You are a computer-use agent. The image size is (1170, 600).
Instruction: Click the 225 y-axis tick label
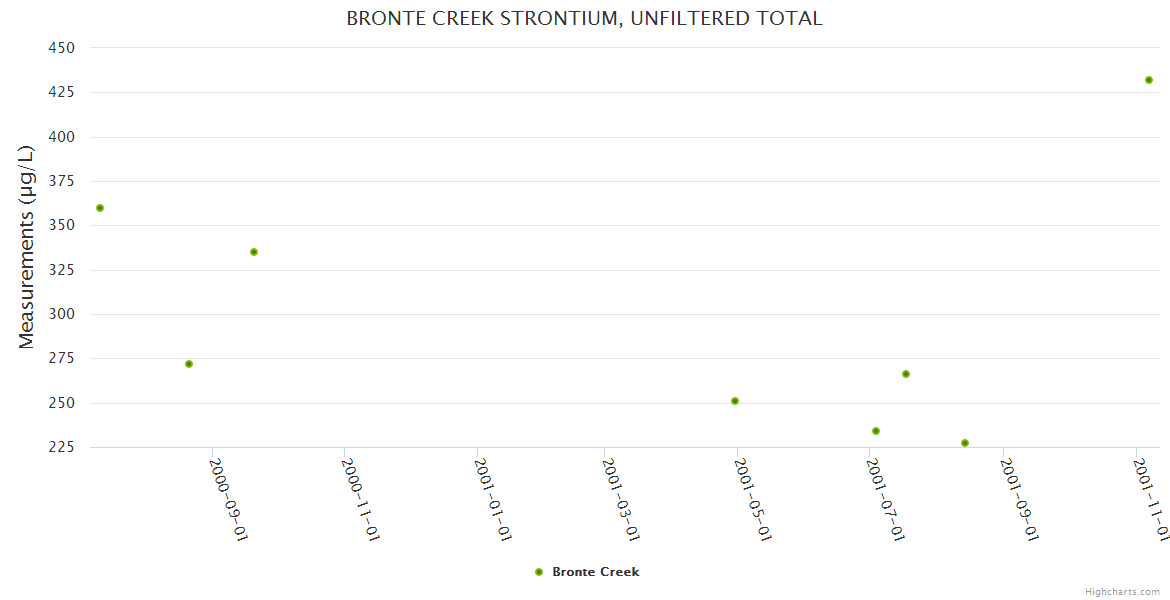62,447
